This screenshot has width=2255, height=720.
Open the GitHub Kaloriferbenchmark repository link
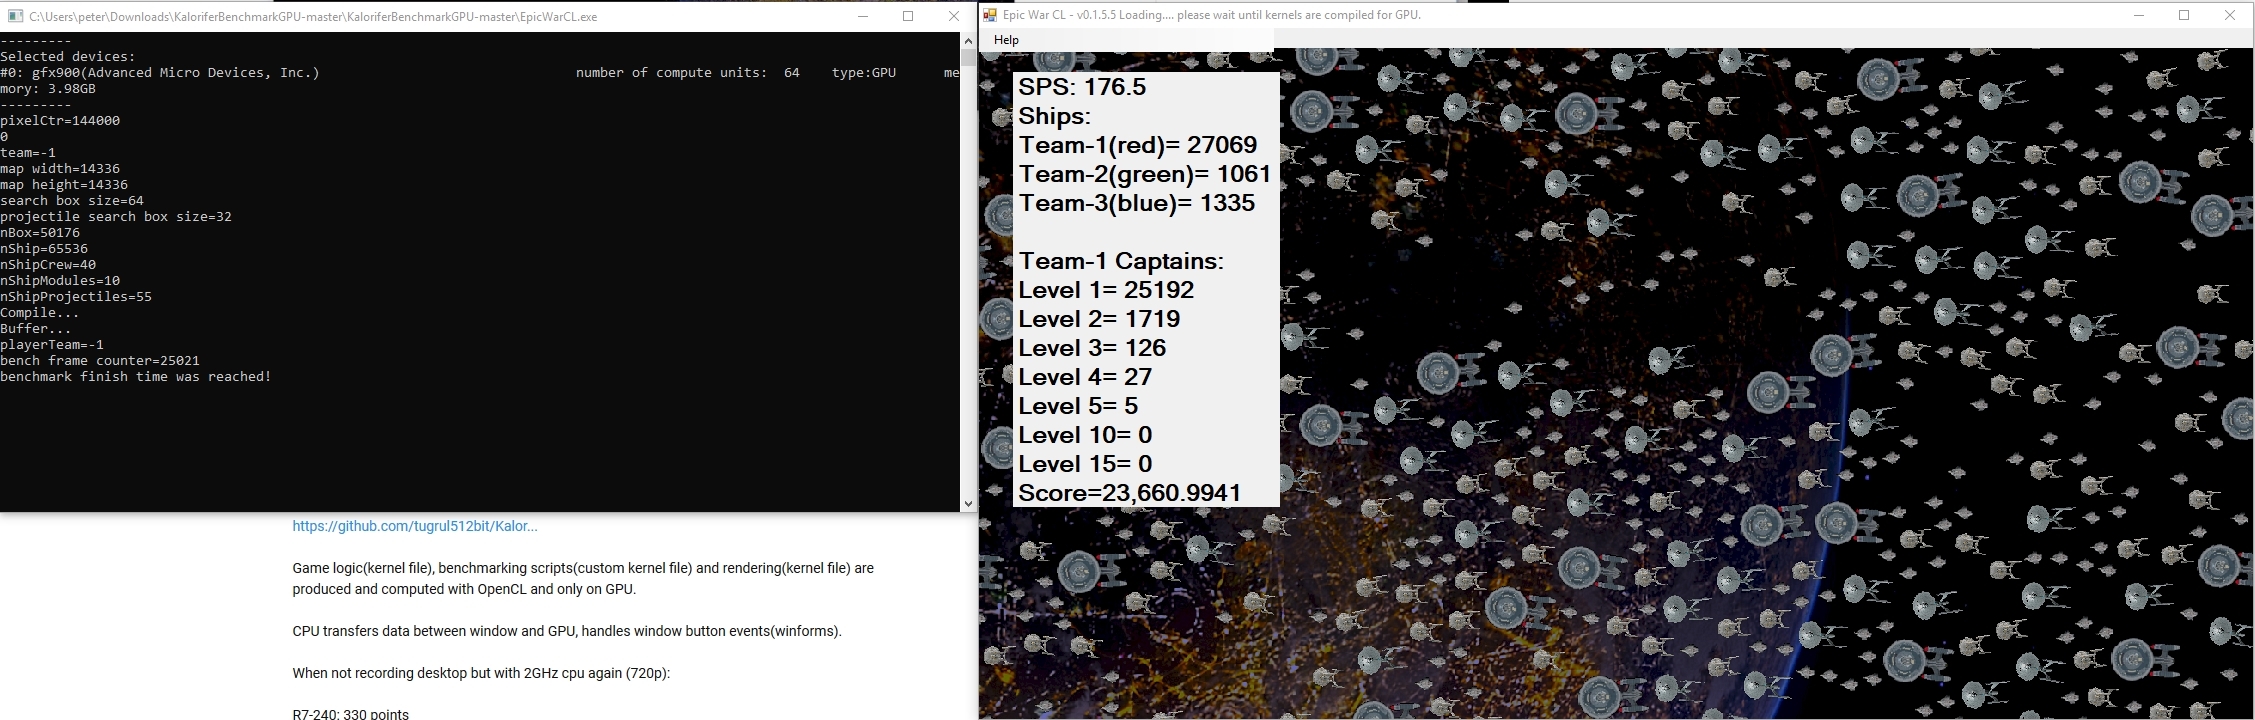point(414,526)
